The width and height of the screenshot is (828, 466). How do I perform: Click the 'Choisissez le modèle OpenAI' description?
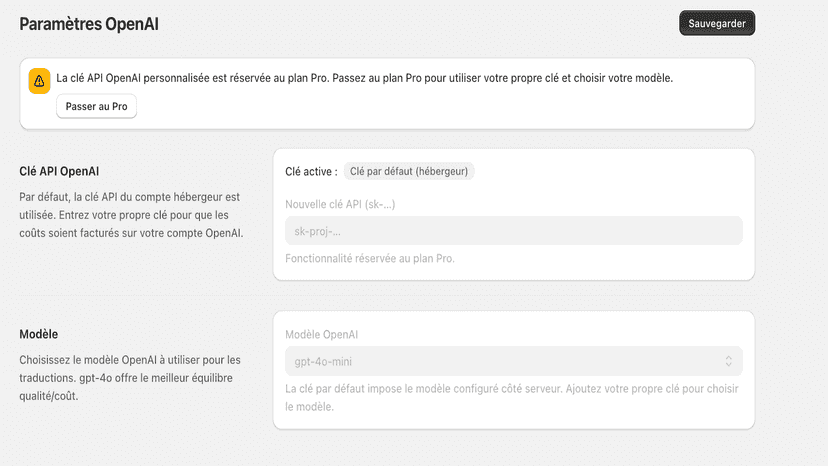tap(130, 378)
